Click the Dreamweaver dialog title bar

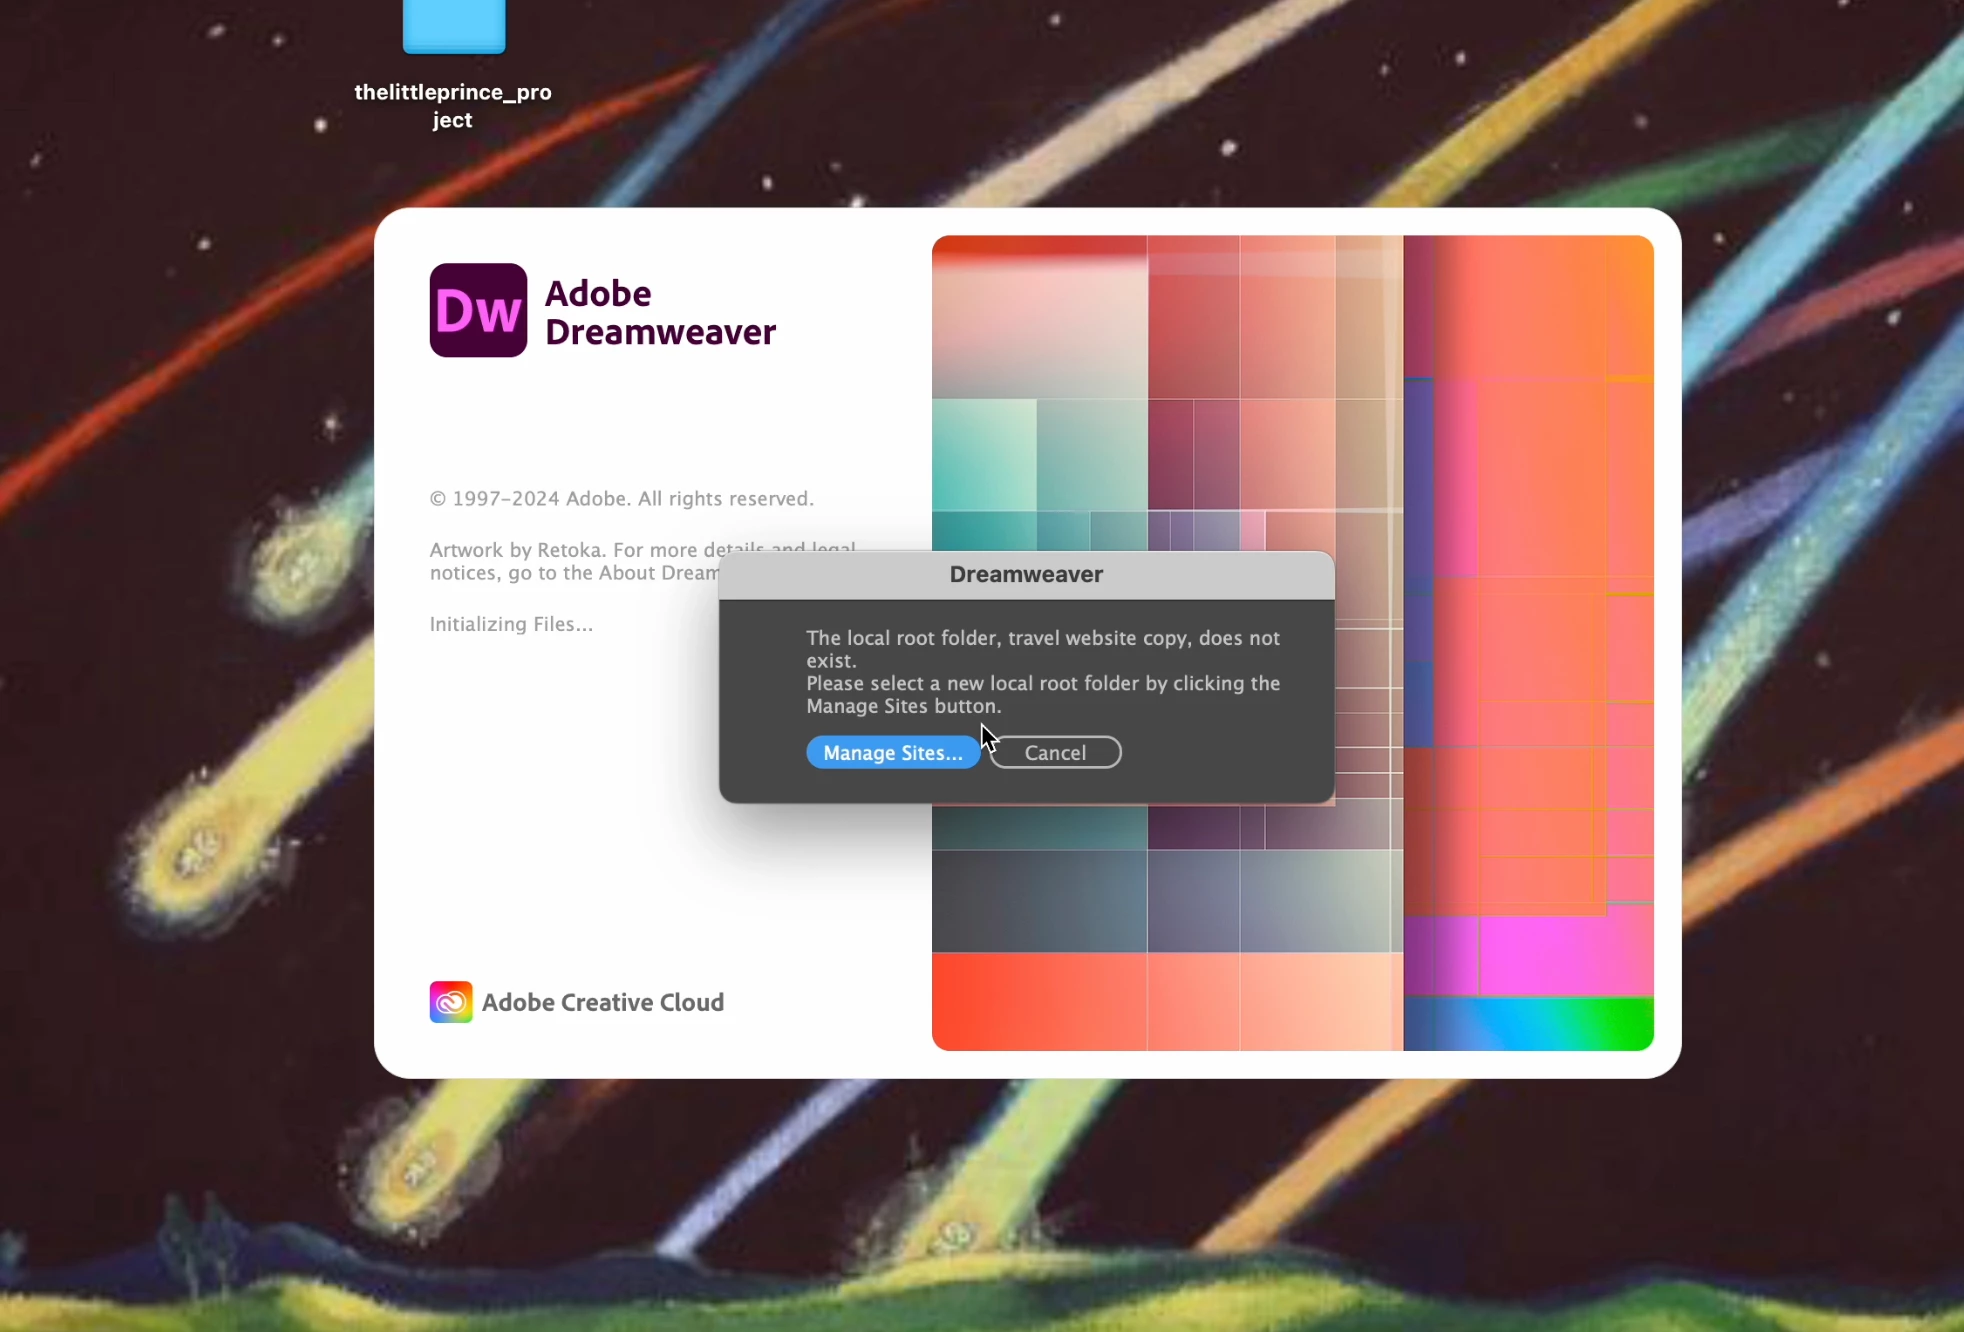pos(1026,575)
